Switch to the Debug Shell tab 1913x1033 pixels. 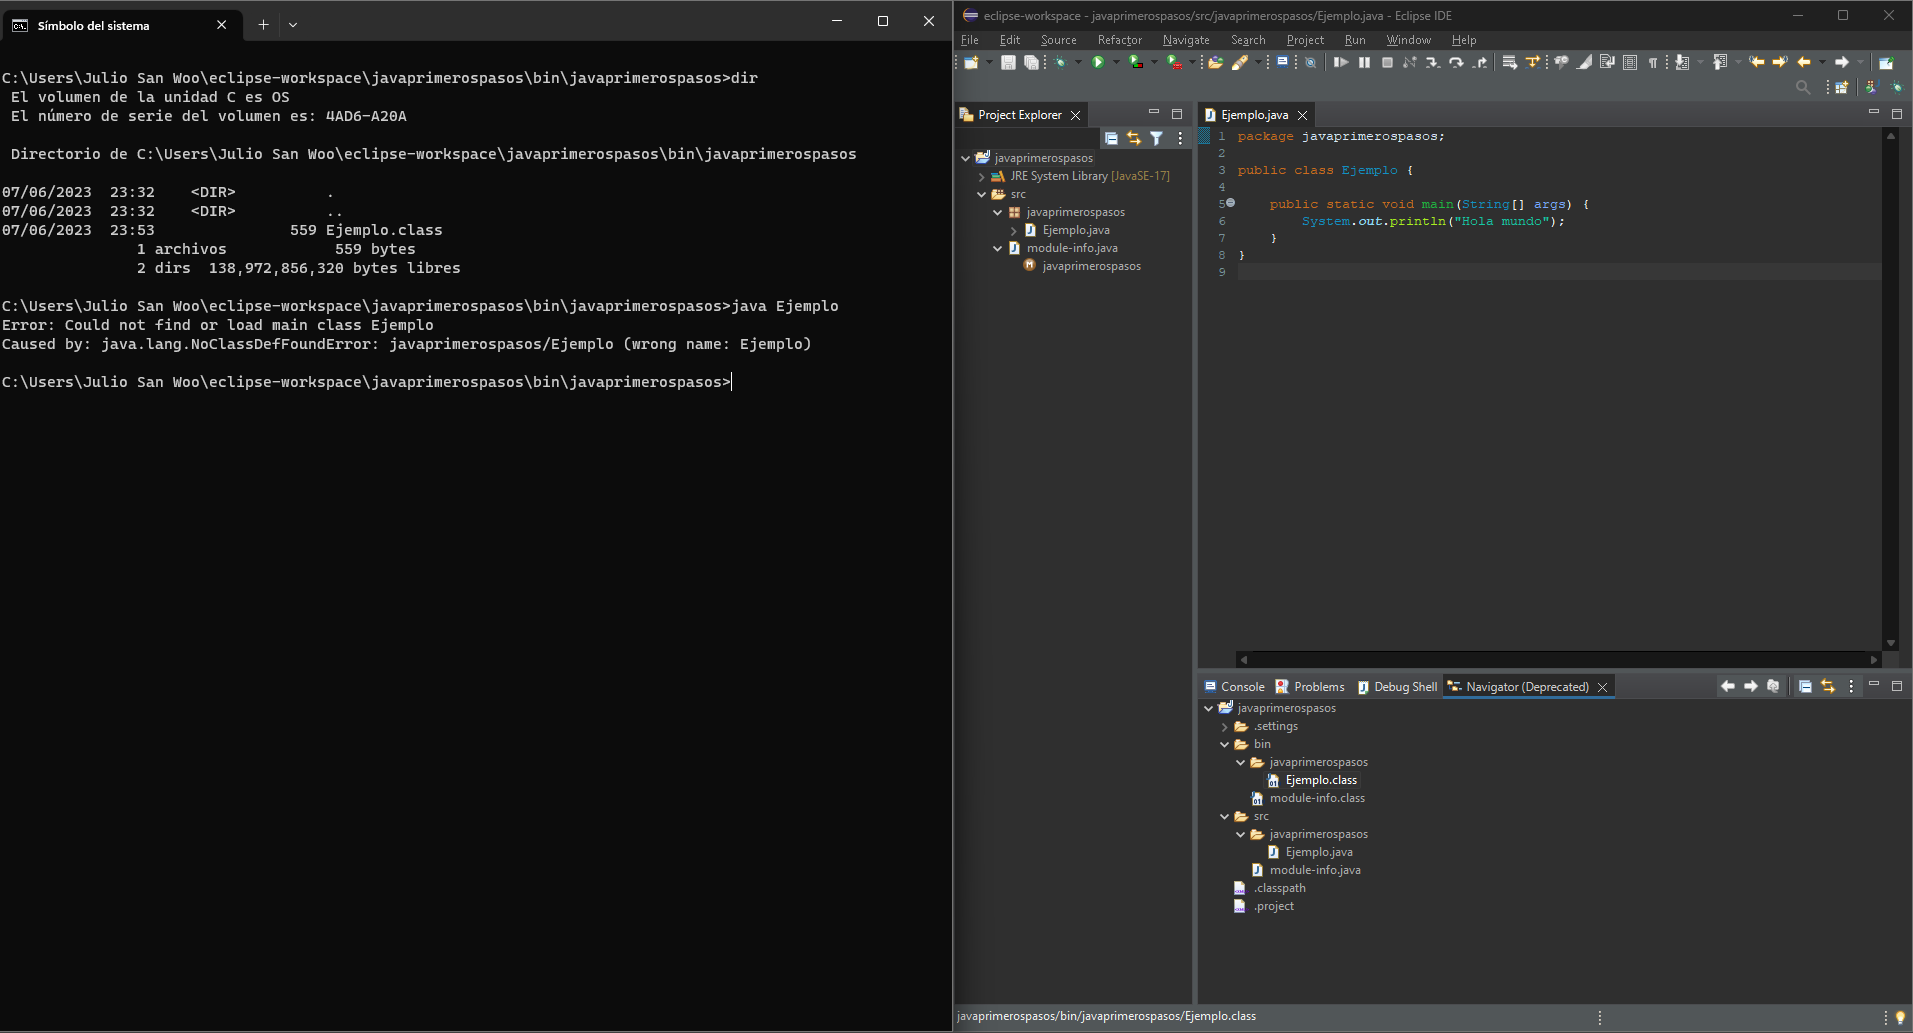pos(1397,686)
